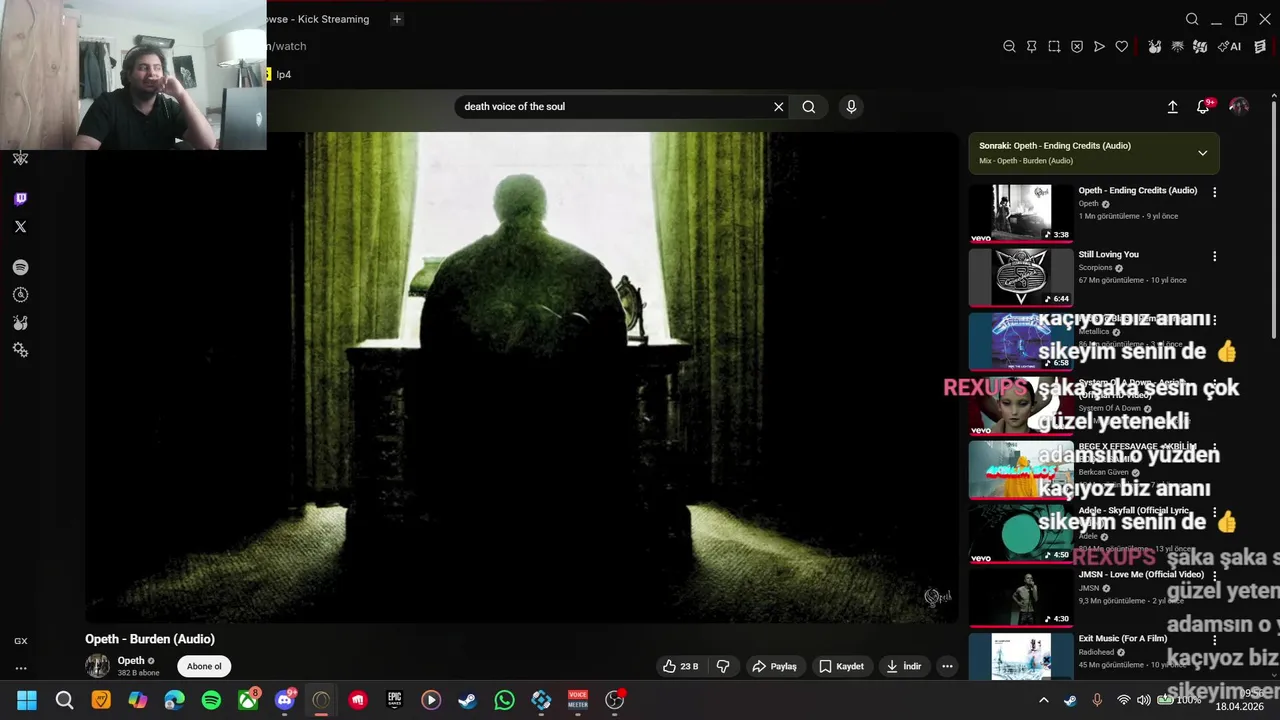The image size is (1280, 720).
Task: Open browser tab search magnifier
Action: click(x=1192, y=19)
